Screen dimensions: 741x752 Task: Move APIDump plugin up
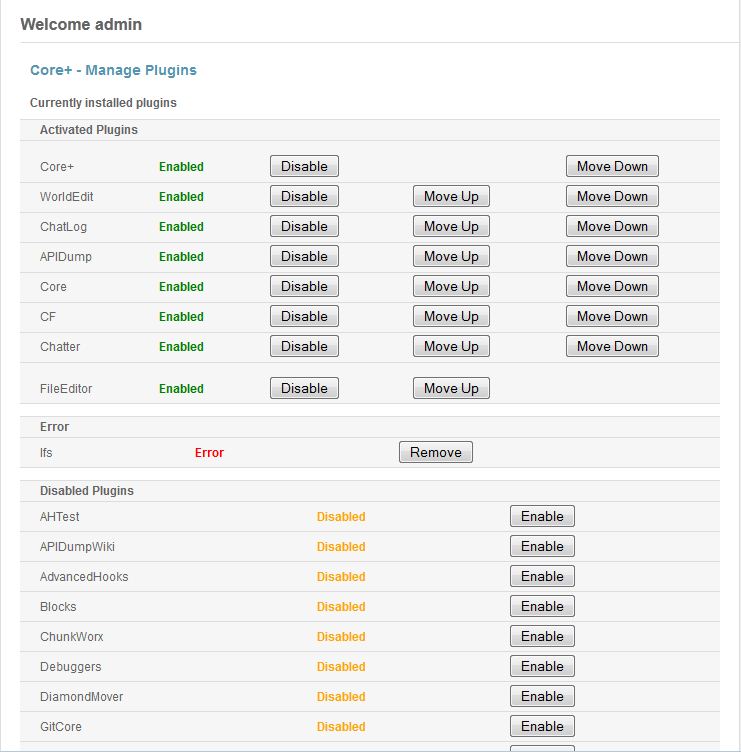tap(451, 256)
